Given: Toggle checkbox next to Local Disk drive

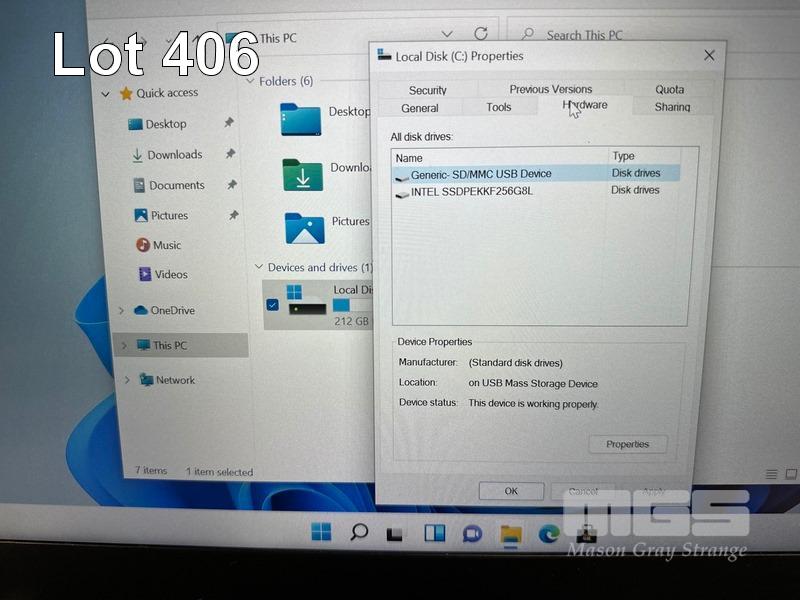Looking at the screenshot, I should click(273, 304).
